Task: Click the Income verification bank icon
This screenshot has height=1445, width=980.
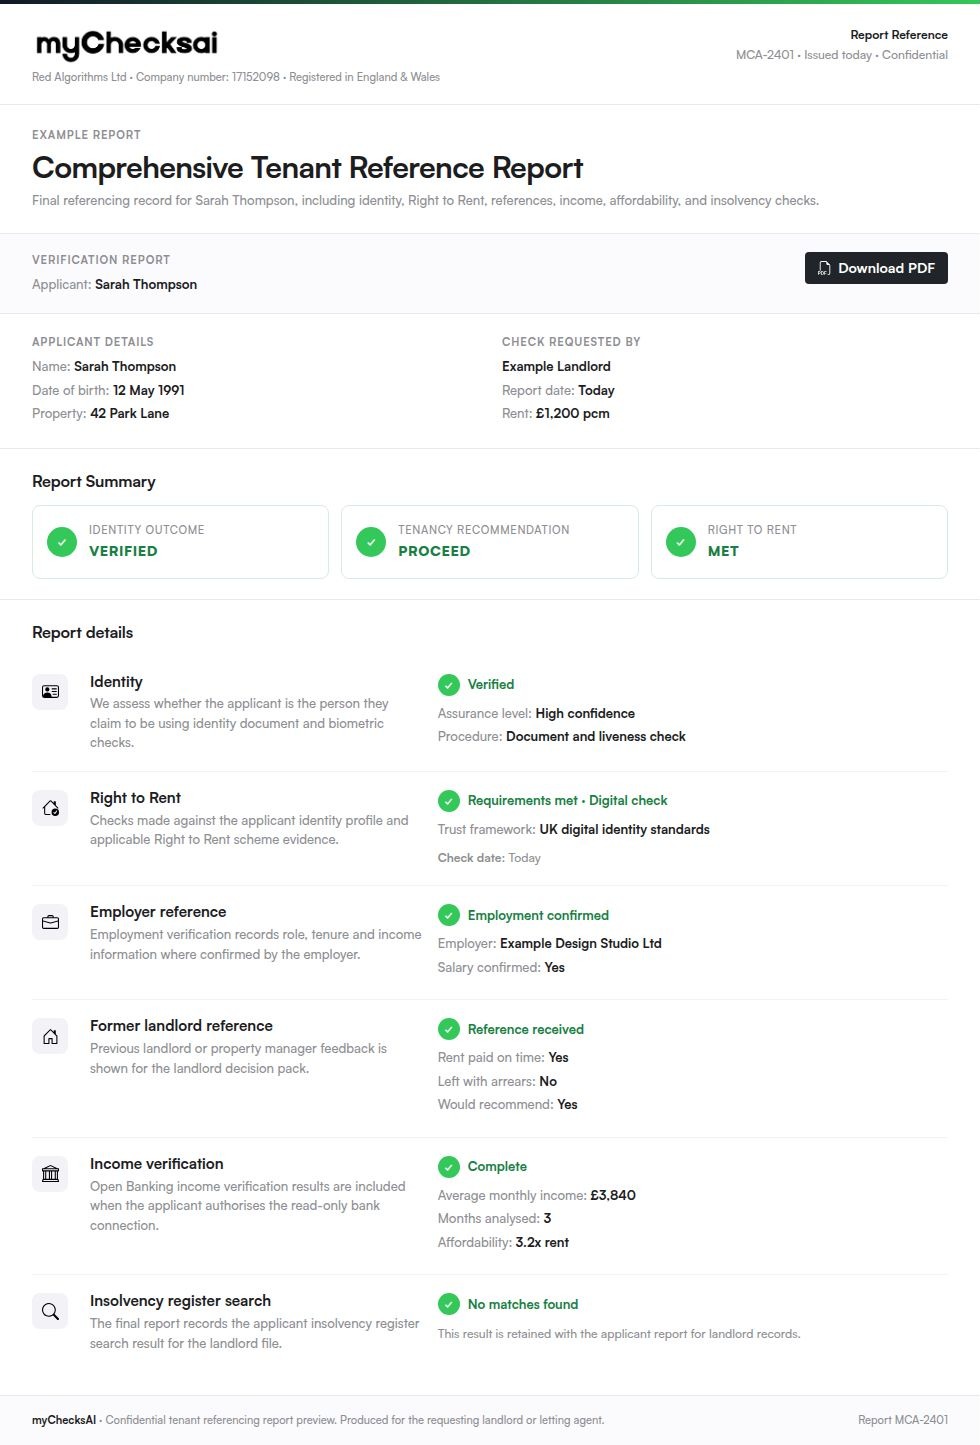Action: tap(50, 1174)
